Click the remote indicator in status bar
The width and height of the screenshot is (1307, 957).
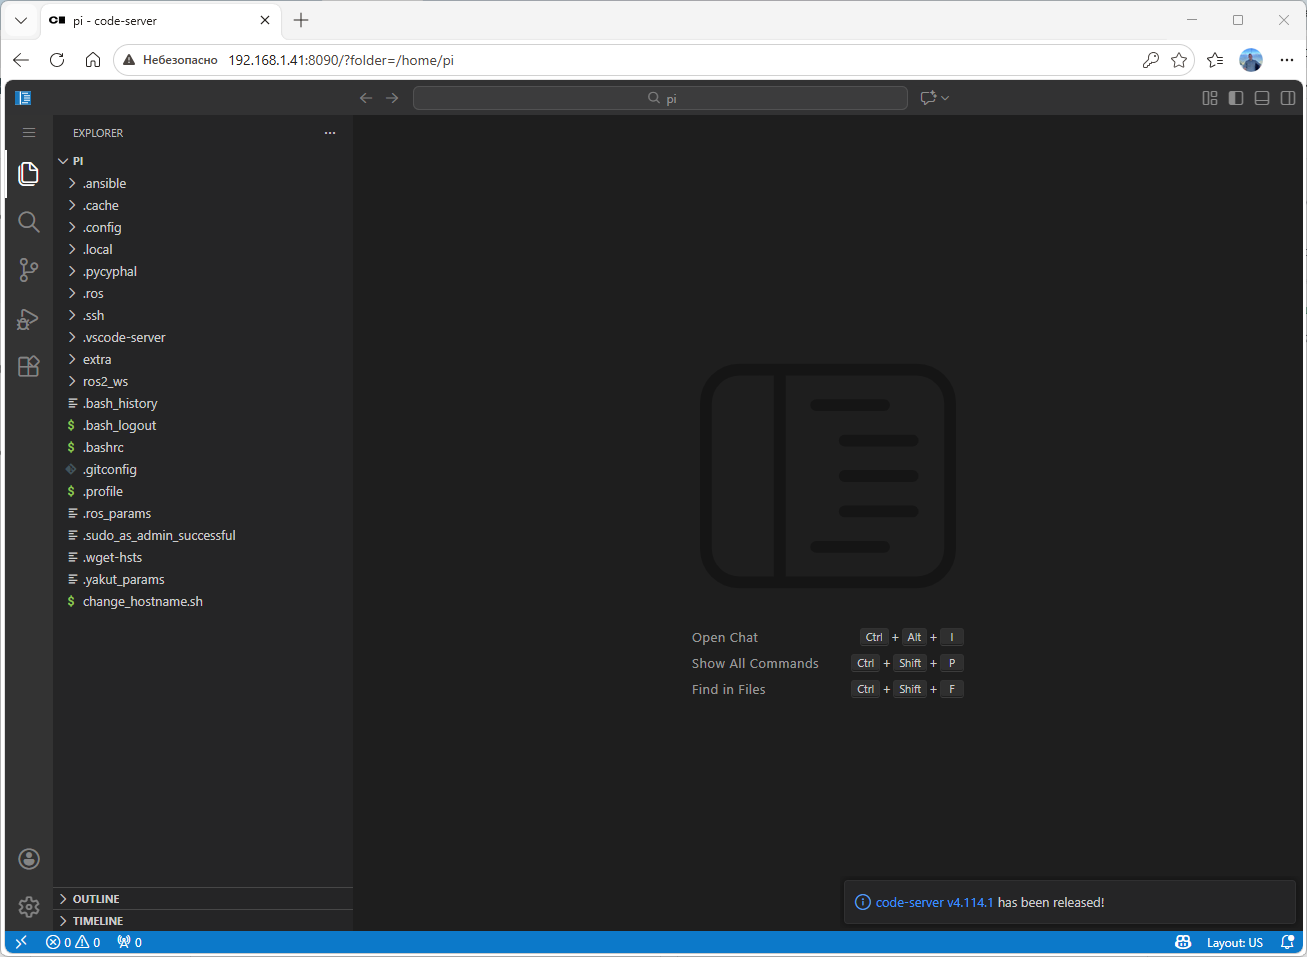[21, 942]
